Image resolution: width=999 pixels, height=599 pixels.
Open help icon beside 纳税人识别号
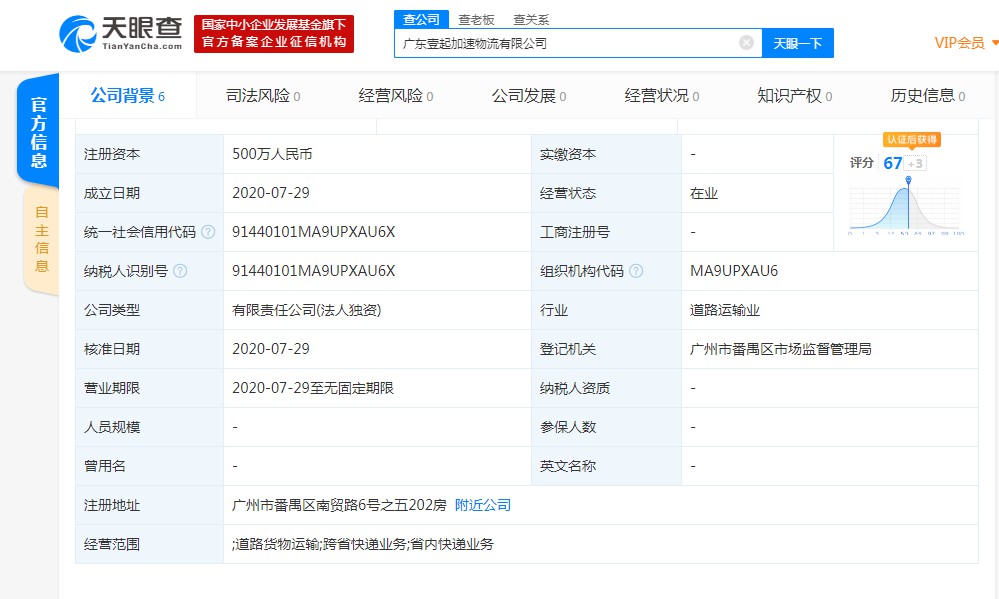click(x=180, y=271)
